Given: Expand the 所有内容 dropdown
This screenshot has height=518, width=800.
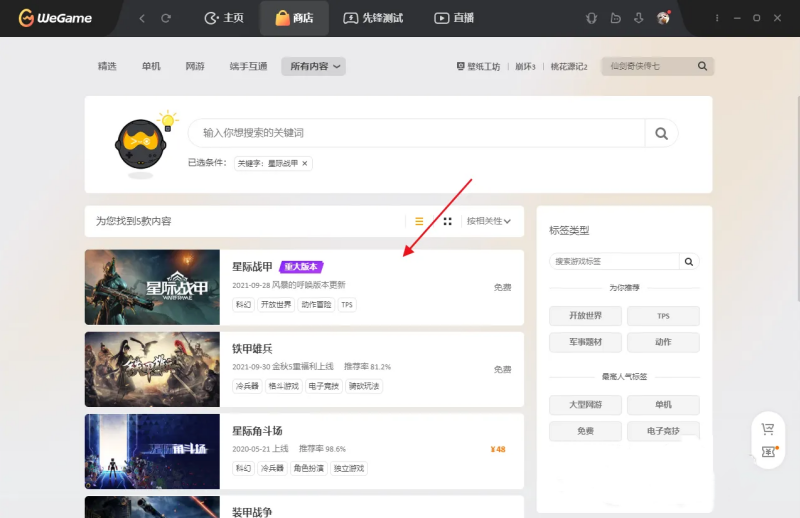Looking at the screenshot, I should [x=313, y=66].
